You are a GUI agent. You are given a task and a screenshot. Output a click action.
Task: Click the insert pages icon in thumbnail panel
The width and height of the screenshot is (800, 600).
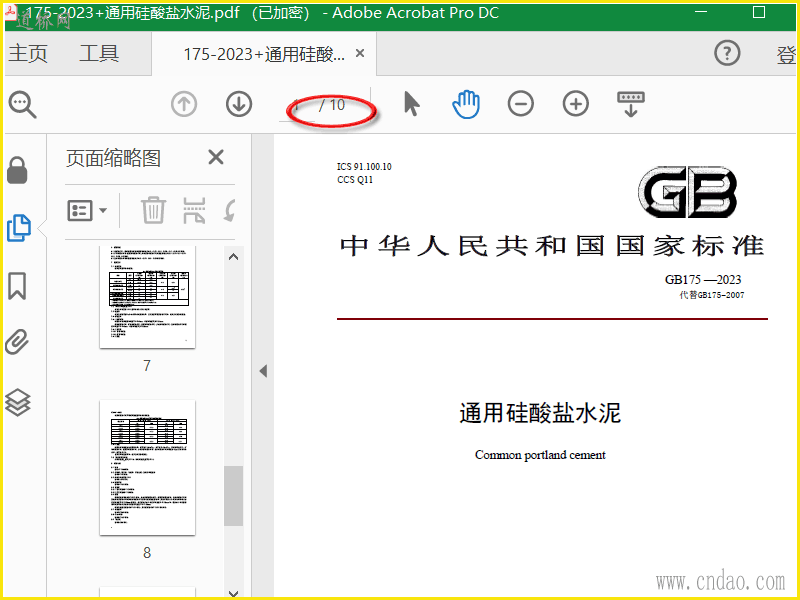point(194,210)
